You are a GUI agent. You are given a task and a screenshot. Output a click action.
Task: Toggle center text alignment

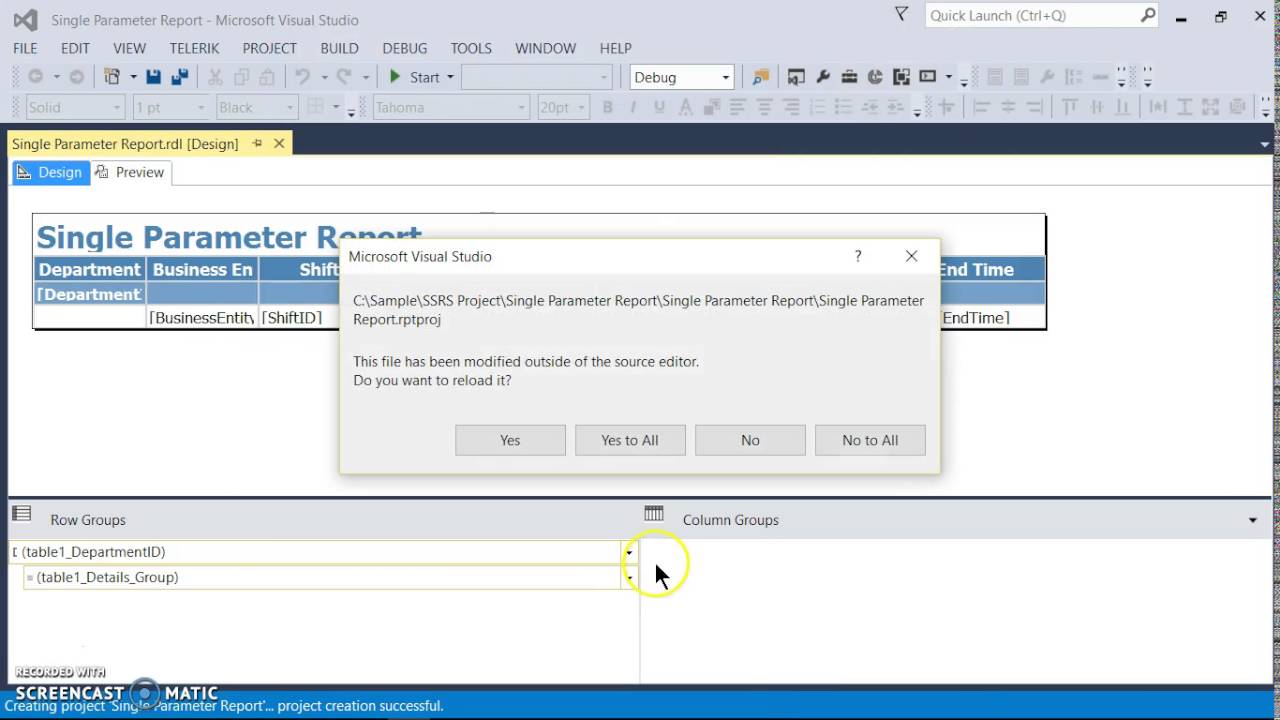point(765,107)
